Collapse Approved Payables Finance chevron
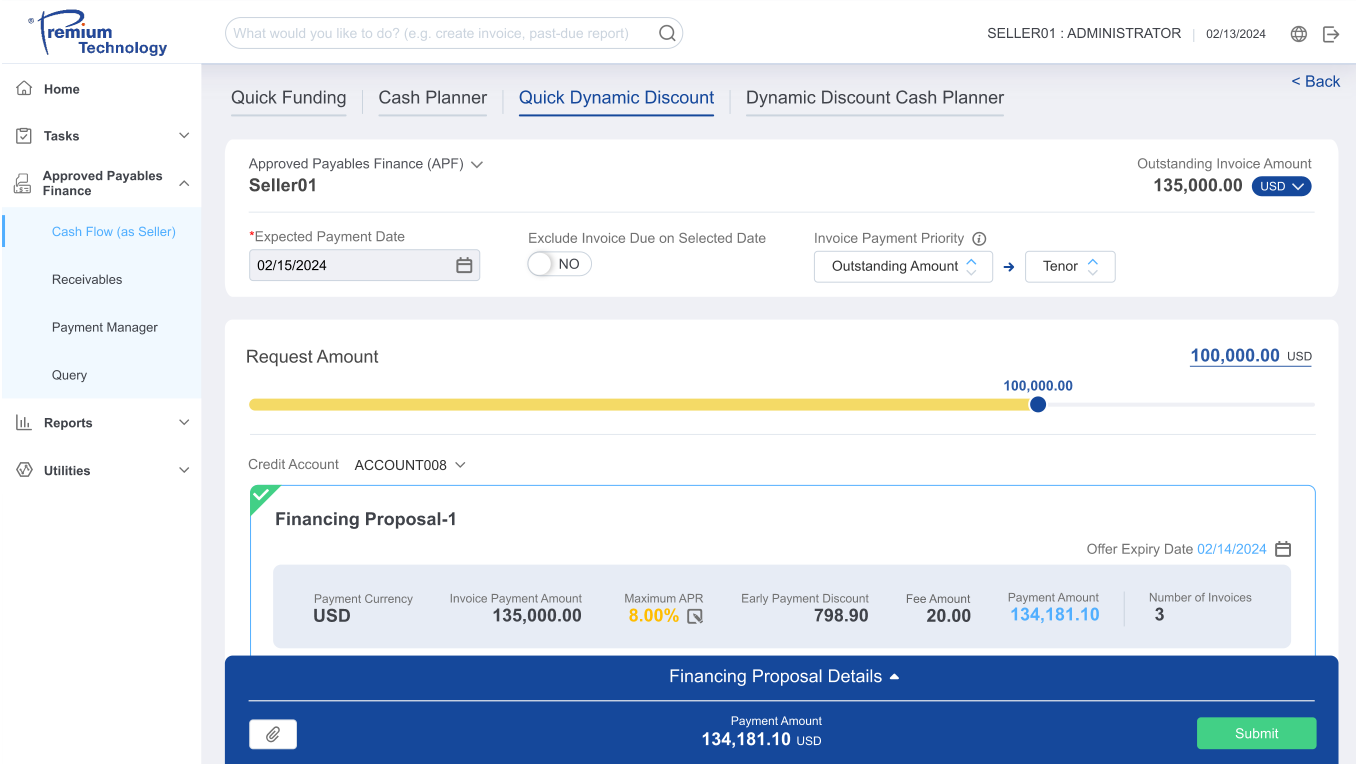Screen dimensions: 1356x764 [x=184, y=183]
